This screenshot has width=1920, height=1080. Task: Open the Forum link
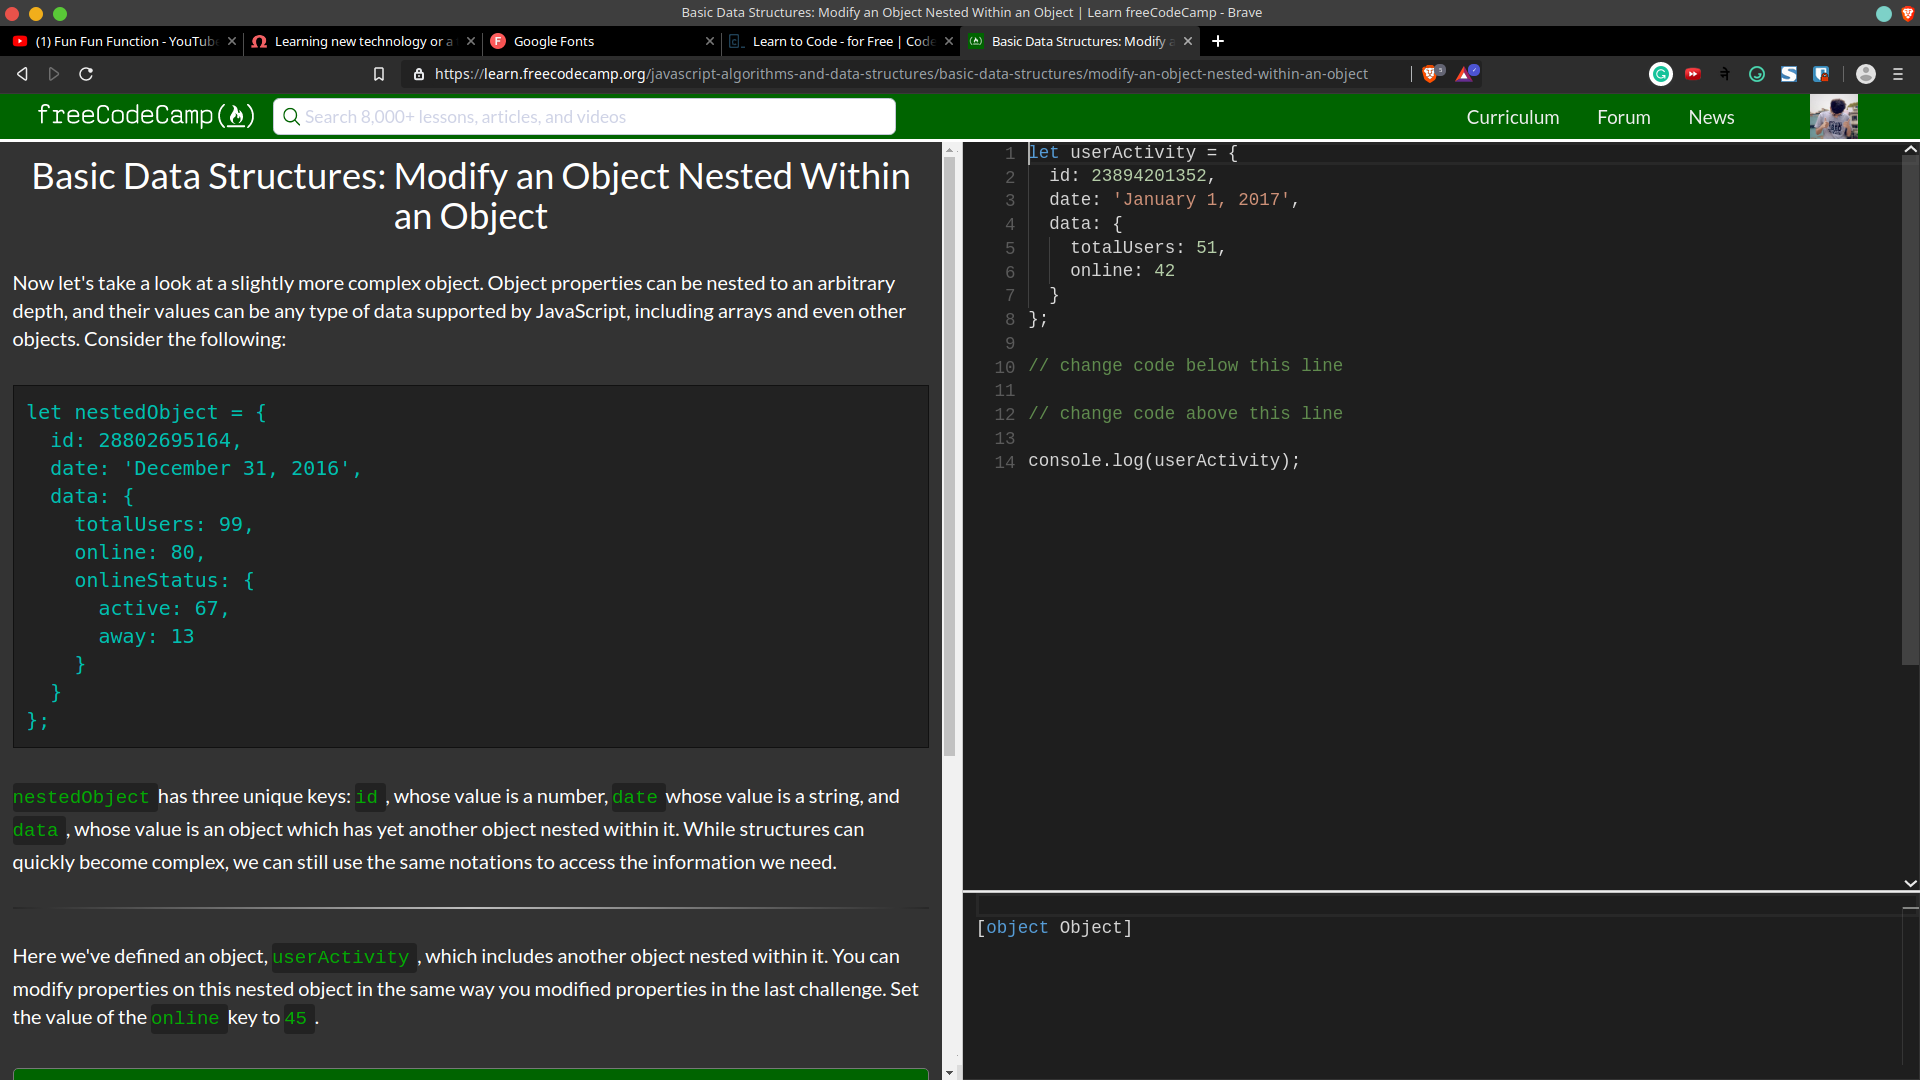coord(1624,117)
